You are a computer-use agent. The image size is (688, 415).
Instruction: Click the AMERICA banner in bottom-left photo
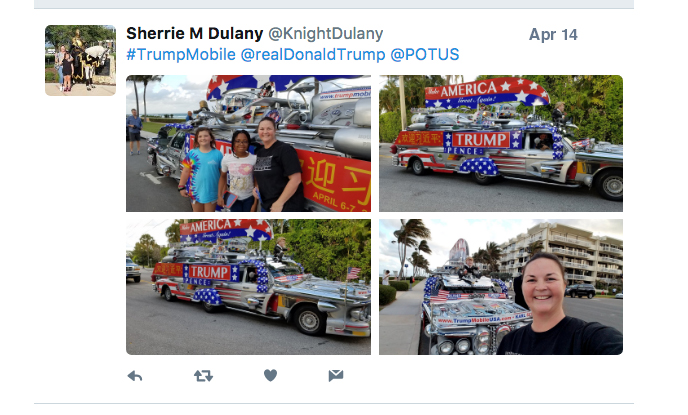pyautogui.click(x=226, y=230)
